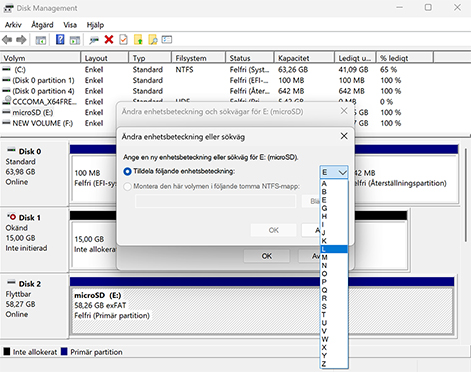Collapse the drive letter combo box showing E
471x372 pixels.
pyautogui.click(x=334, y=172)
